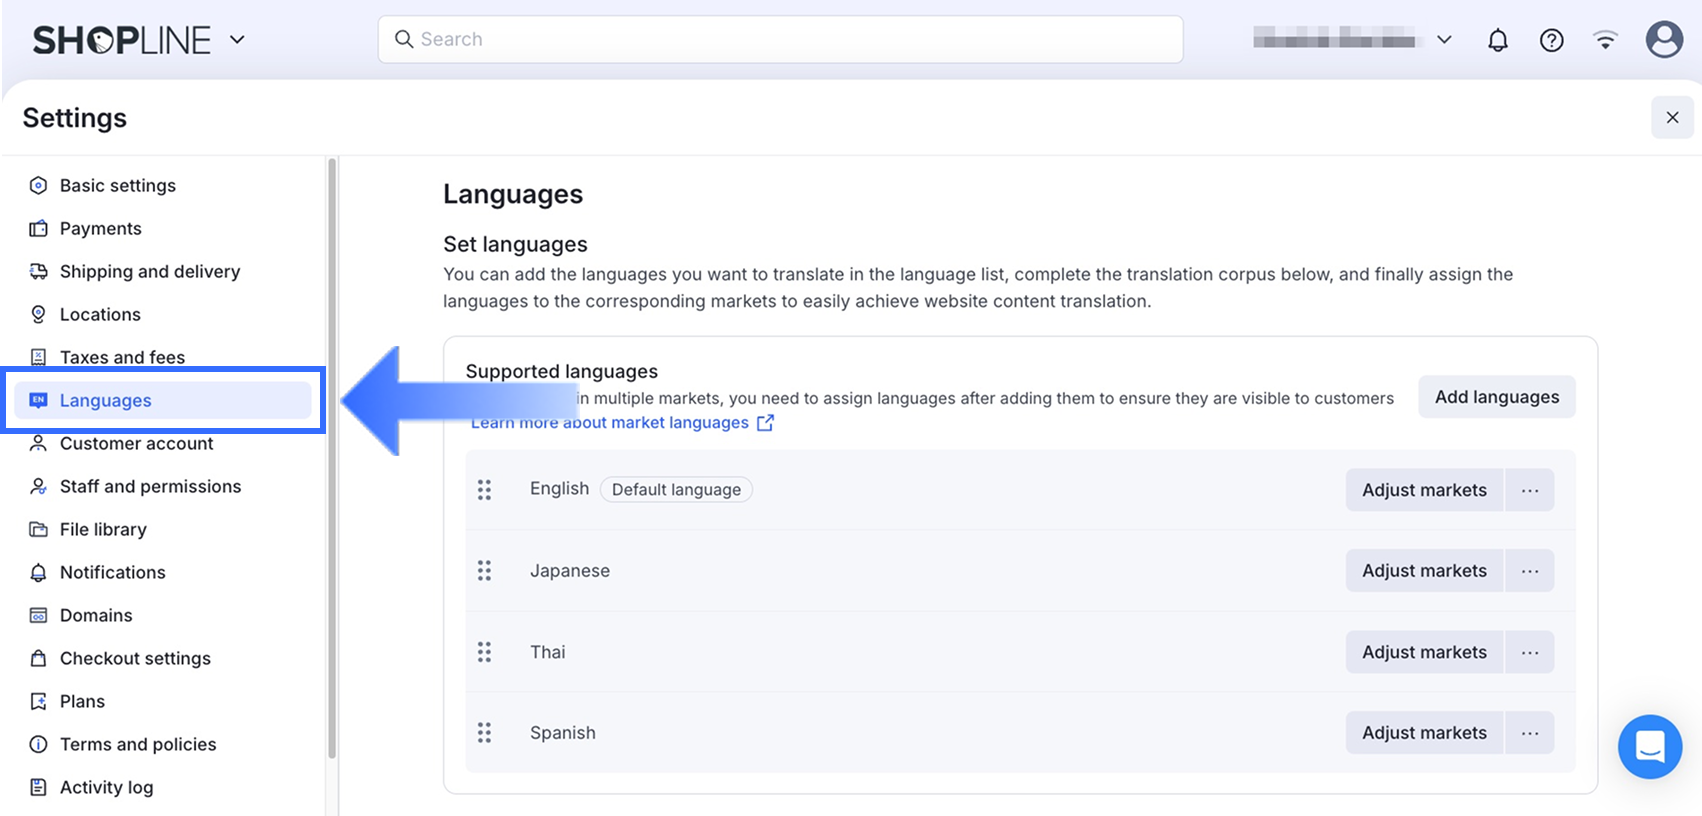Open the live chat bubble widget
The width and height of the screenshot is (1702, 816).
point(1650,746)
